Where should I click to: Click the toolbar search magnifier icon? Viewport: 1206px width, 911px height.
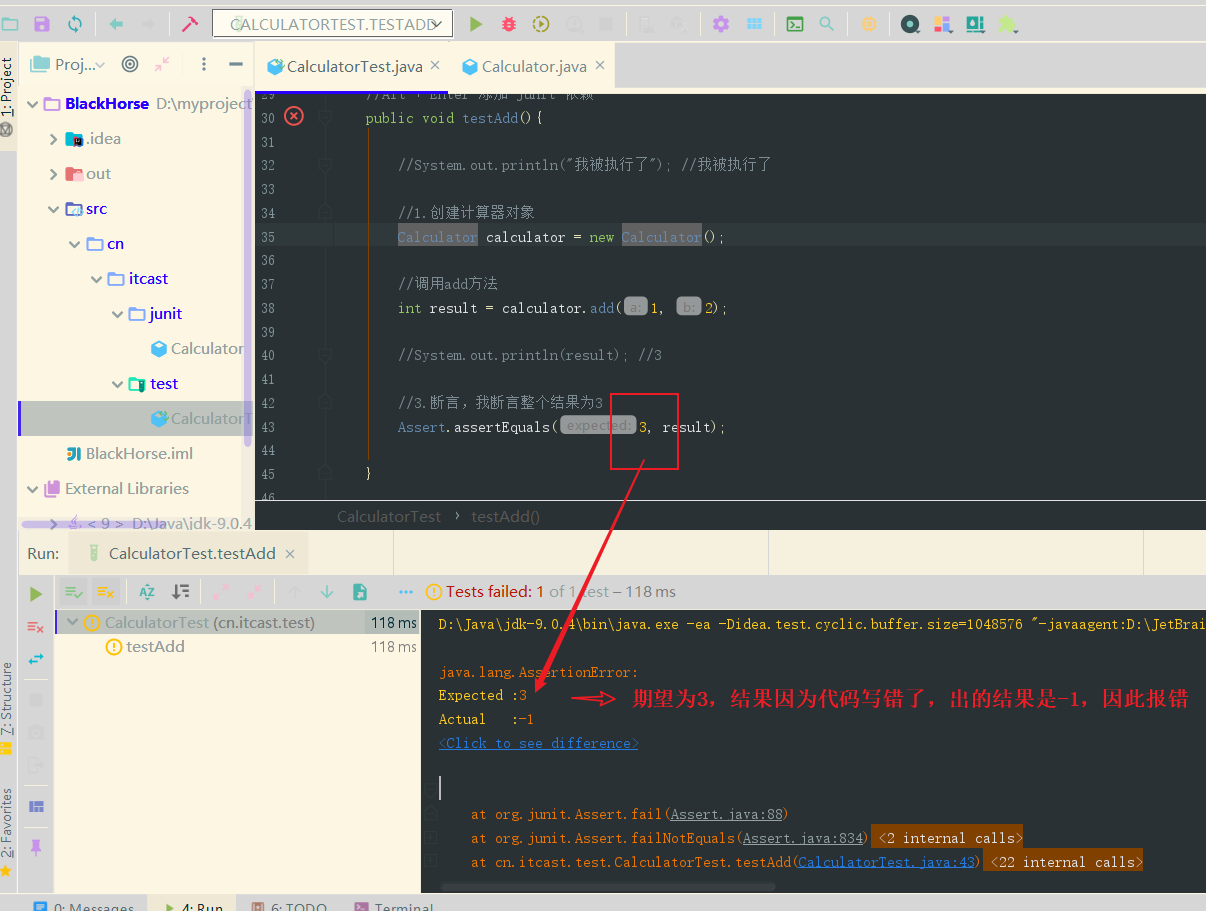point(826,24)
